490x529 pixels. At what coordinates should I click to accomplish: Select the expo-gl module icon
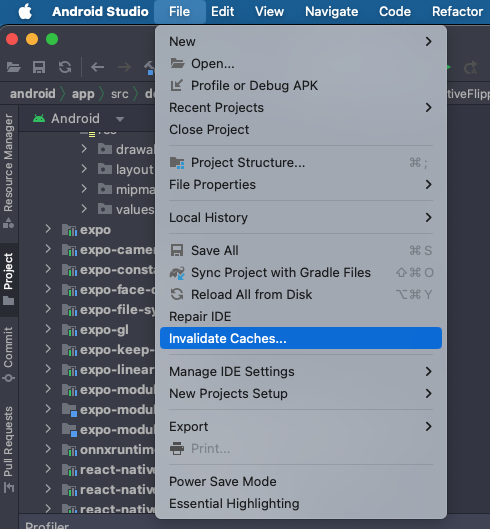click(x=70, y=330)
